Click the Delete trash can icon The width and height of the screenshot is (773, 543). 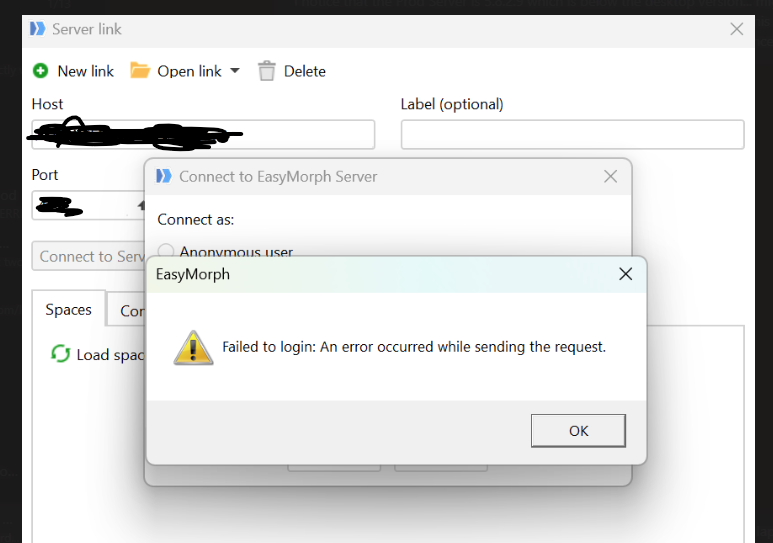click(267, 71)
